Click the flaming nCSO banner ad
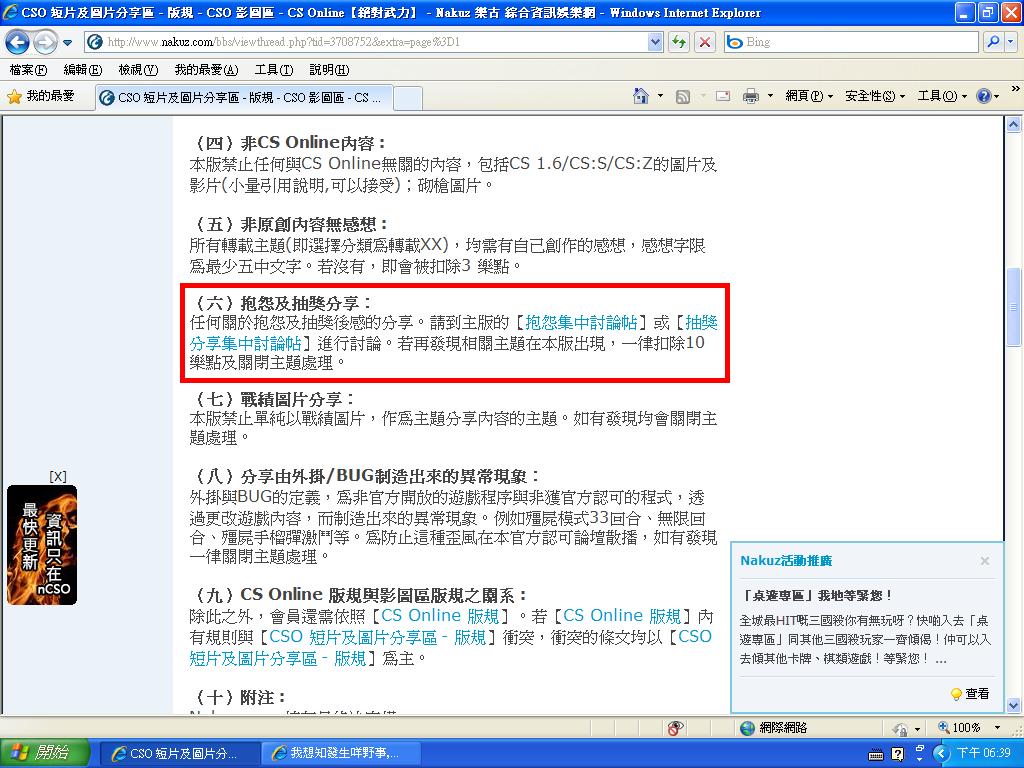The width and height of the screenshot is (1024, 768). (x=42, y=545)
